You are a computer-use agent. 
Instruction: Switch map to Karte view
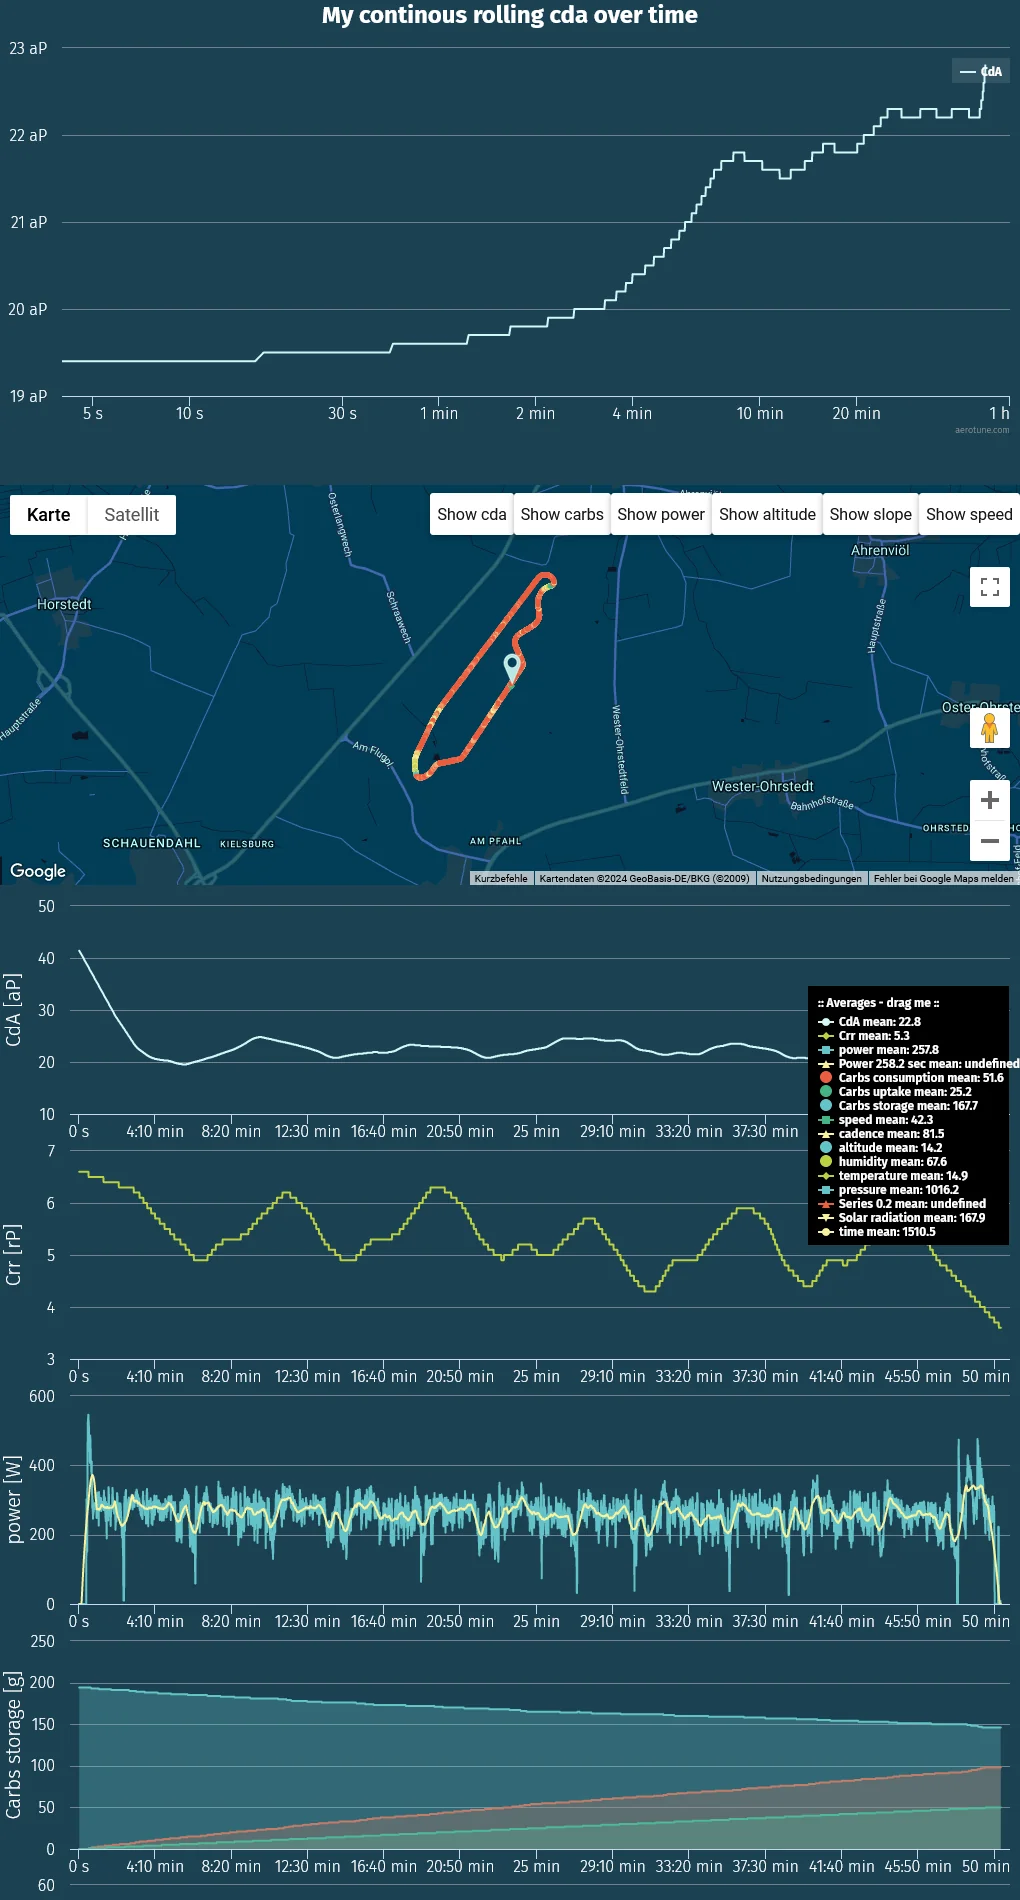[49, 515]
